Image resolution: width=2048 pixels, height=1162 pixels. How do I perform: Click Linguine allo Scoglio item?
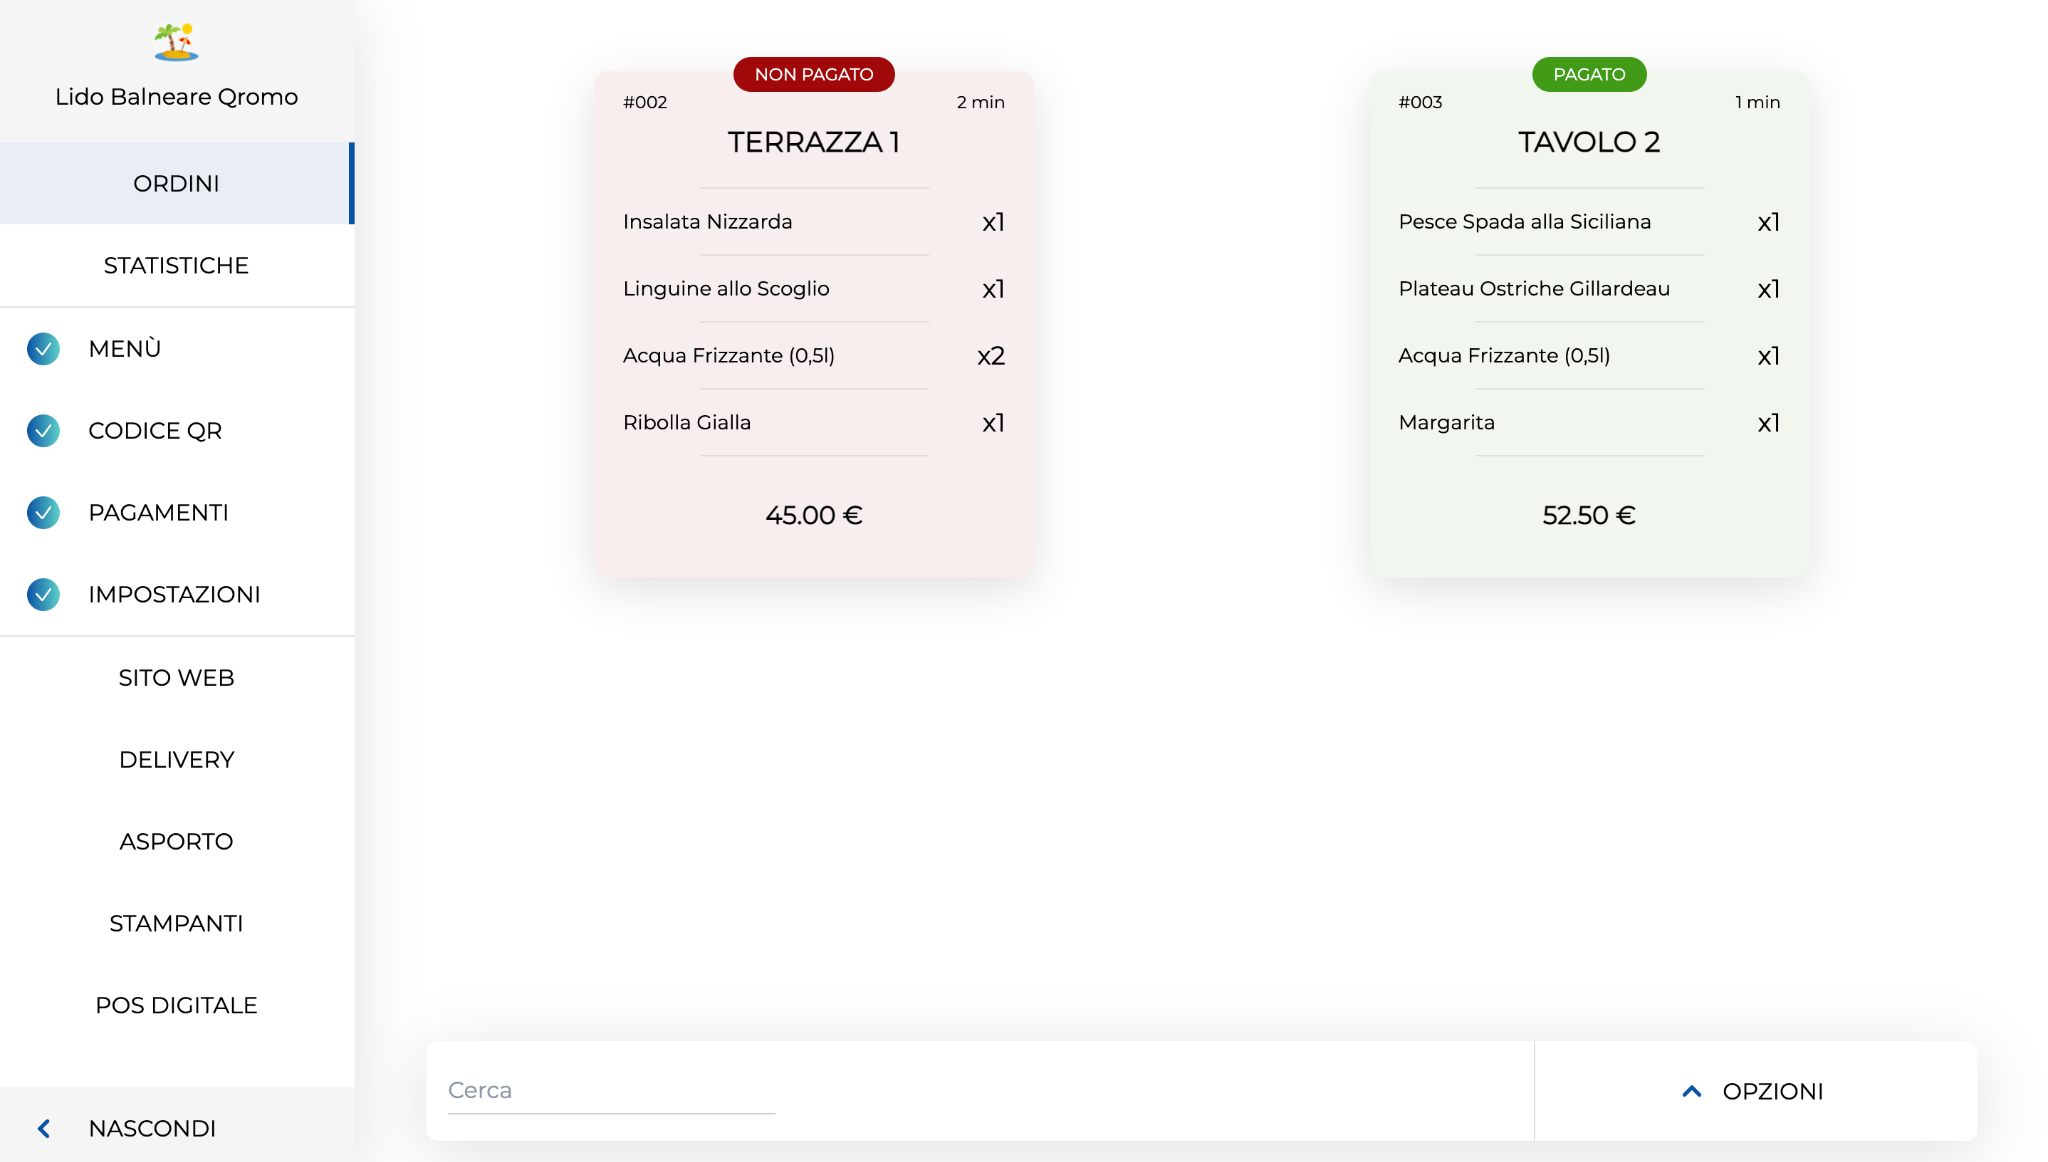coord(726,288)
